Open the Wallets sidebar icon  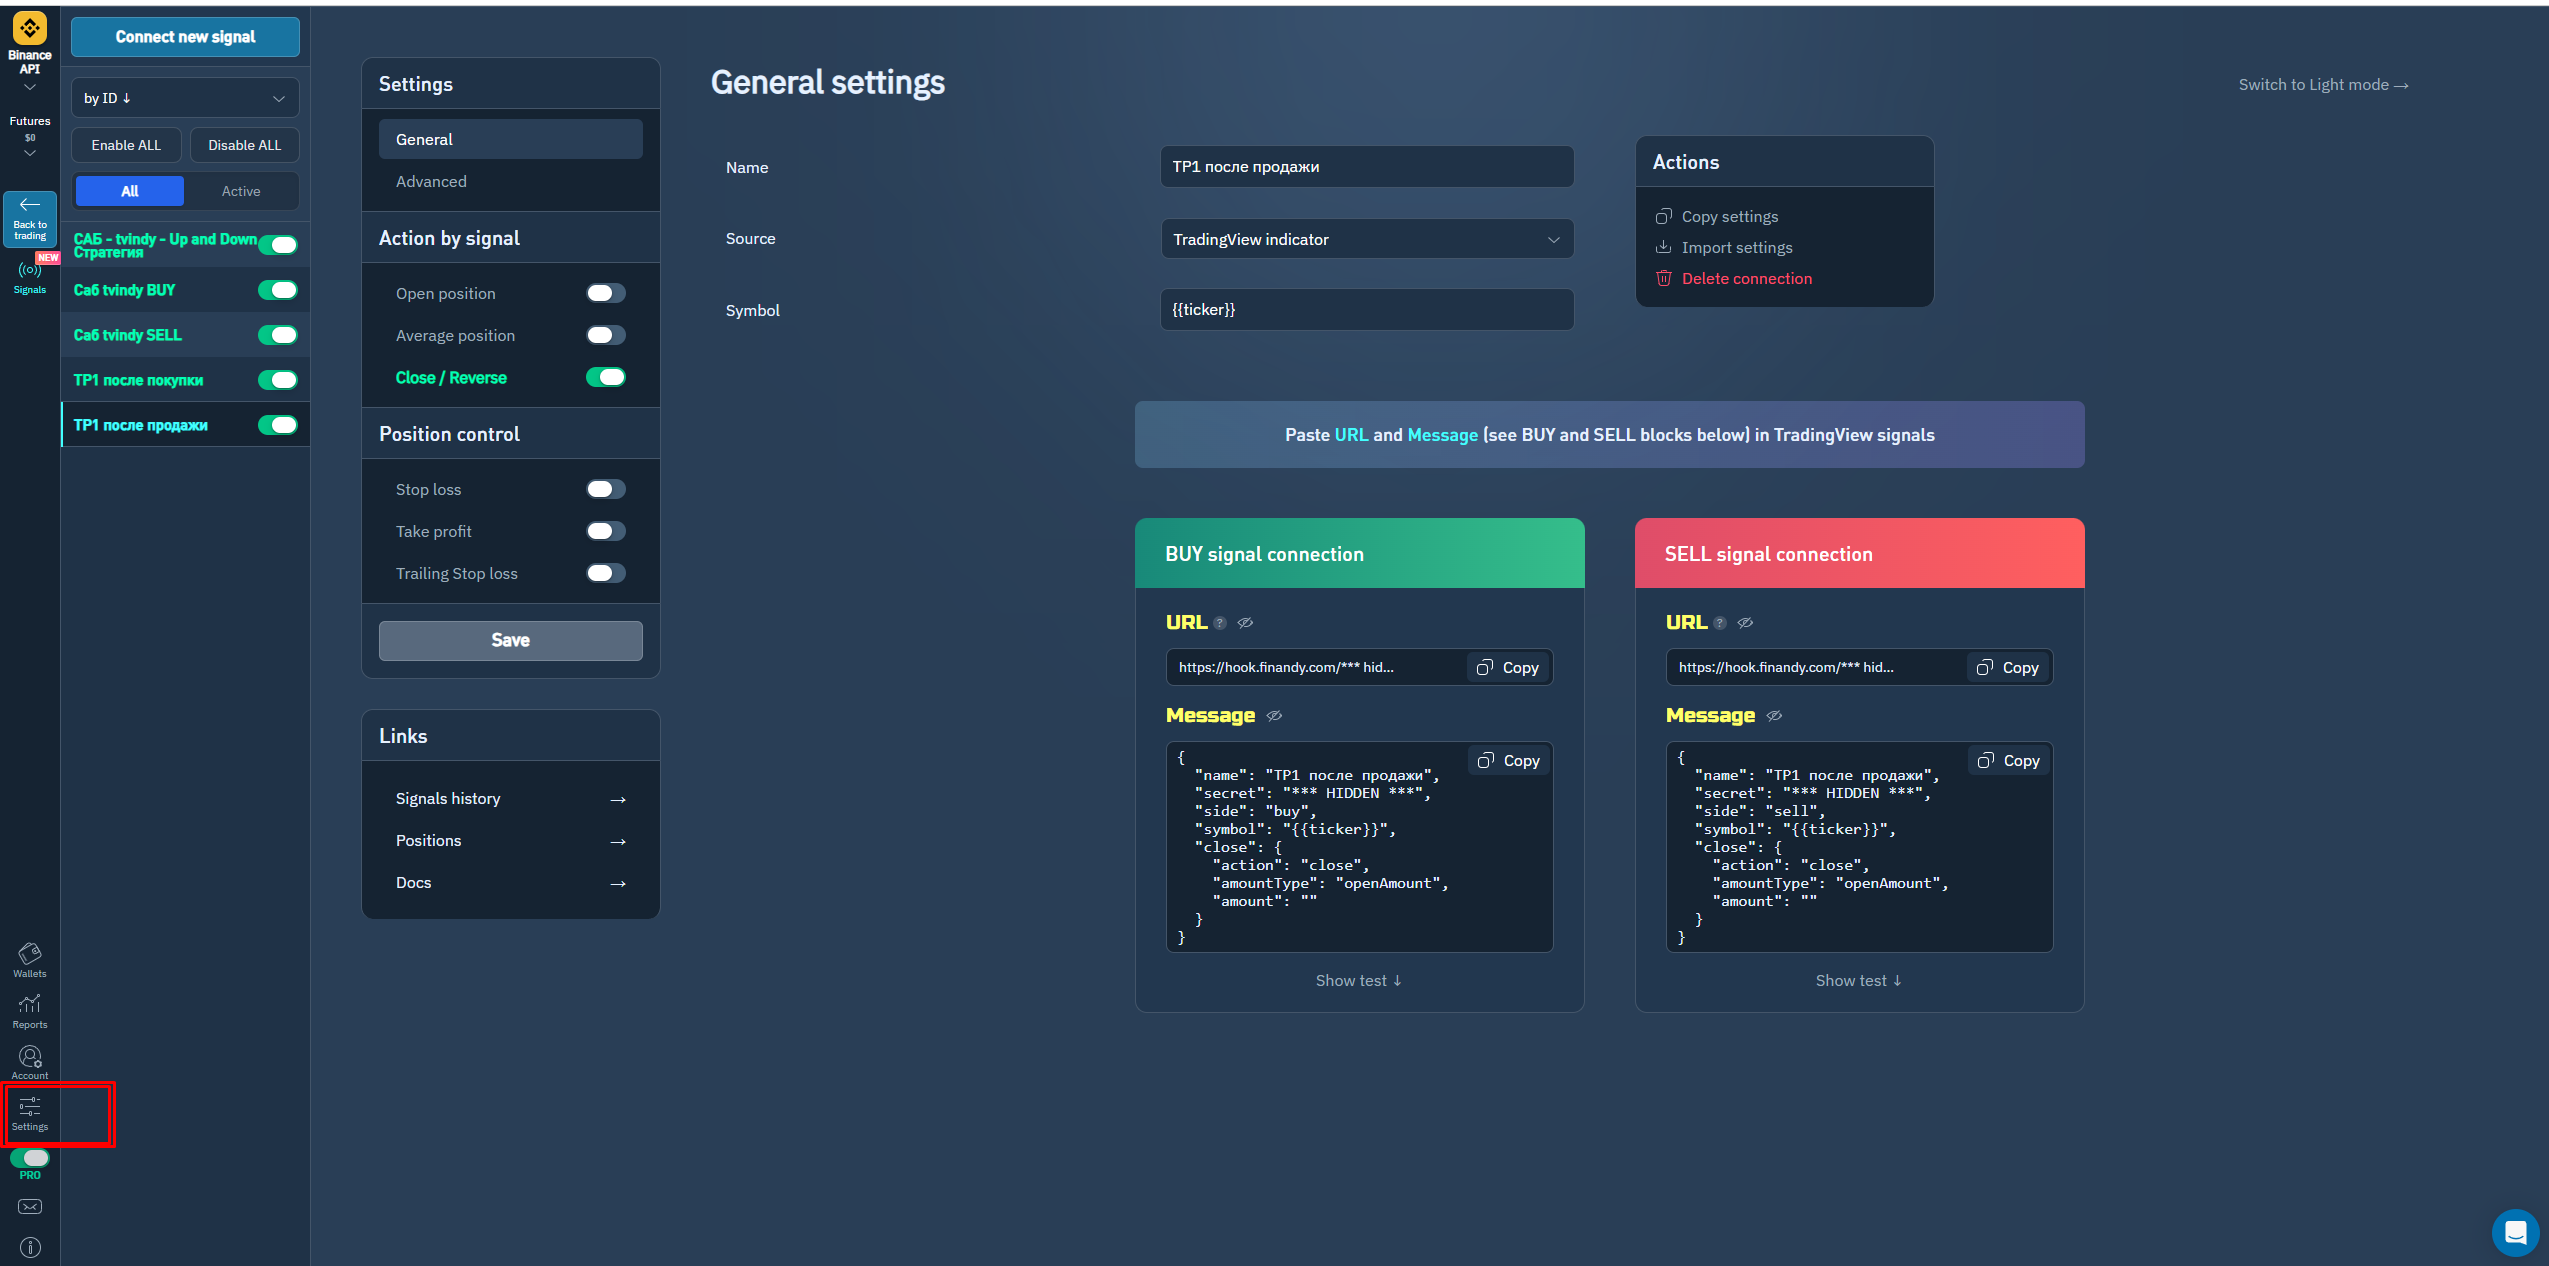[x=30, y=953]
